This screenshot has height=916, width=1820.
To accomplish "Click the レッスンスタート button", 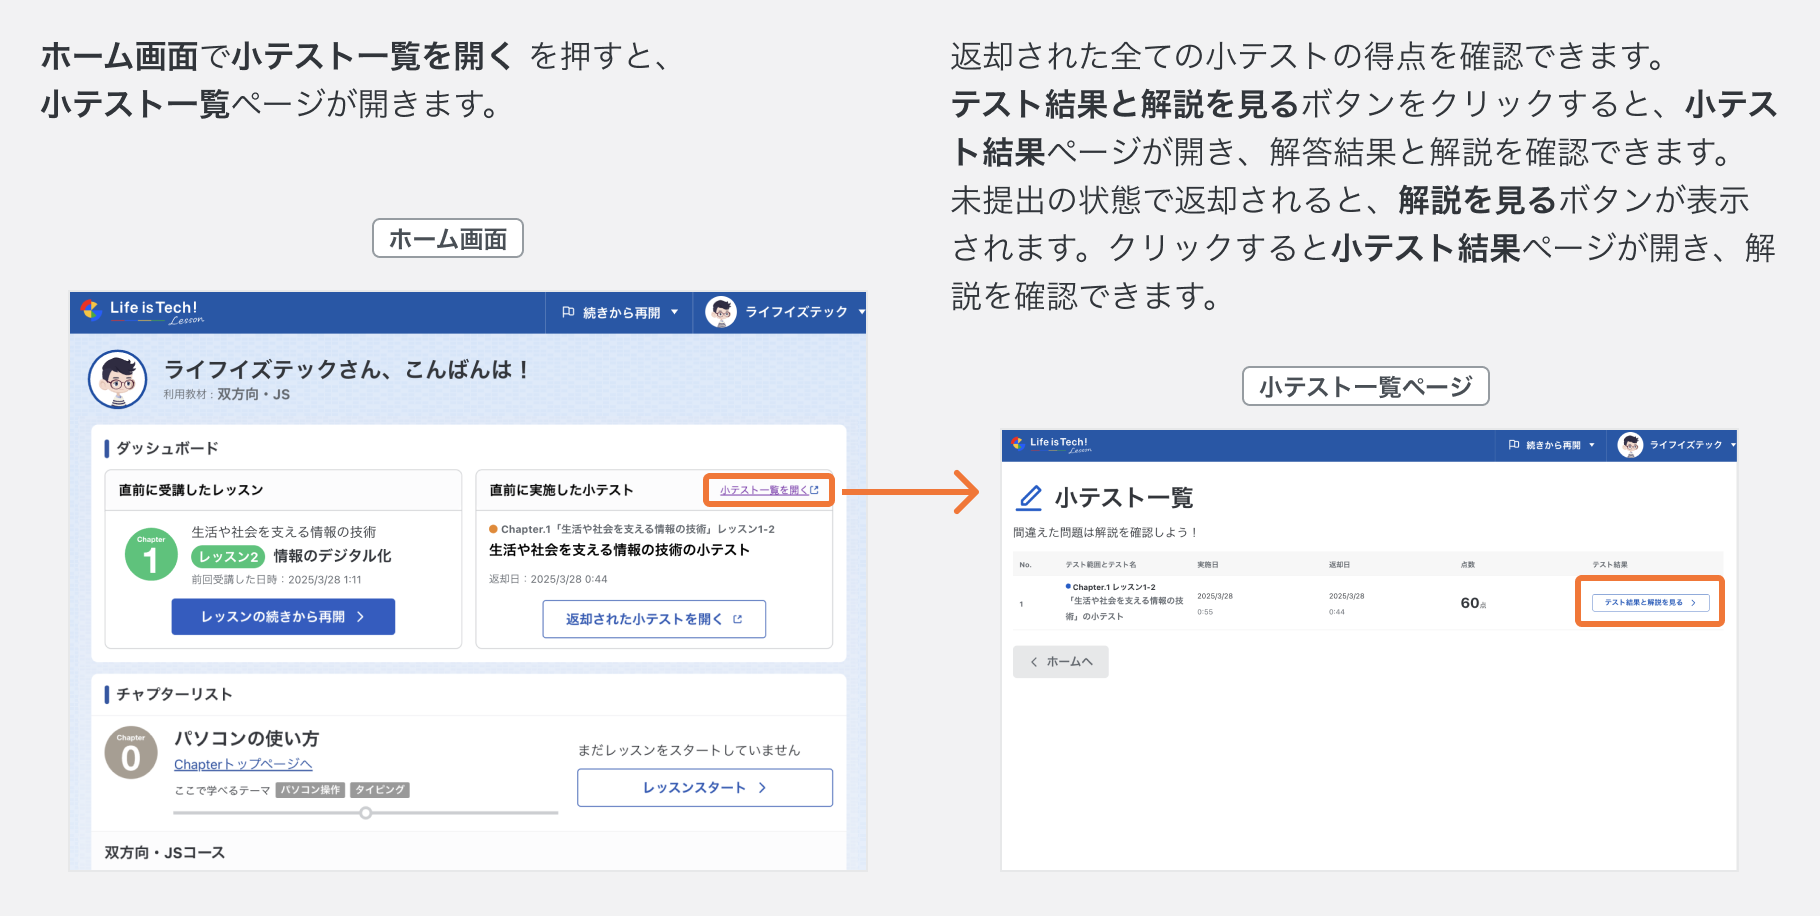I will pyautogui.click(x=704, y=787).
